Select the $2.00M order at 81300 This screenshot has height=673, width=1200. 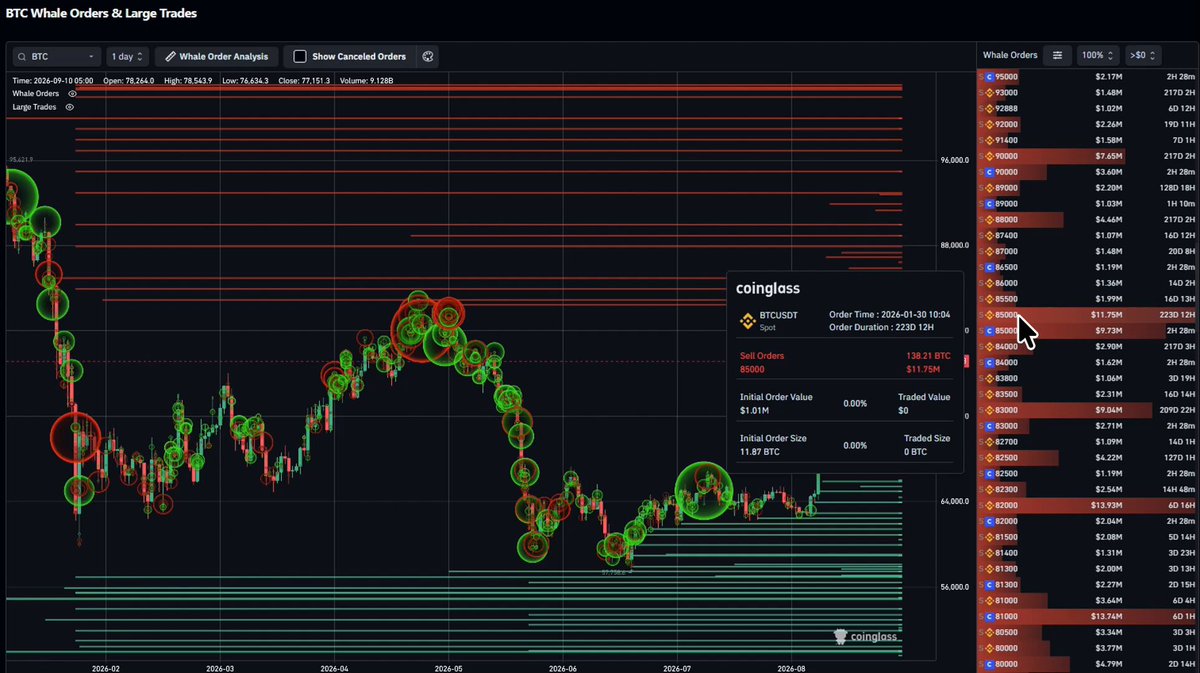1088,568
